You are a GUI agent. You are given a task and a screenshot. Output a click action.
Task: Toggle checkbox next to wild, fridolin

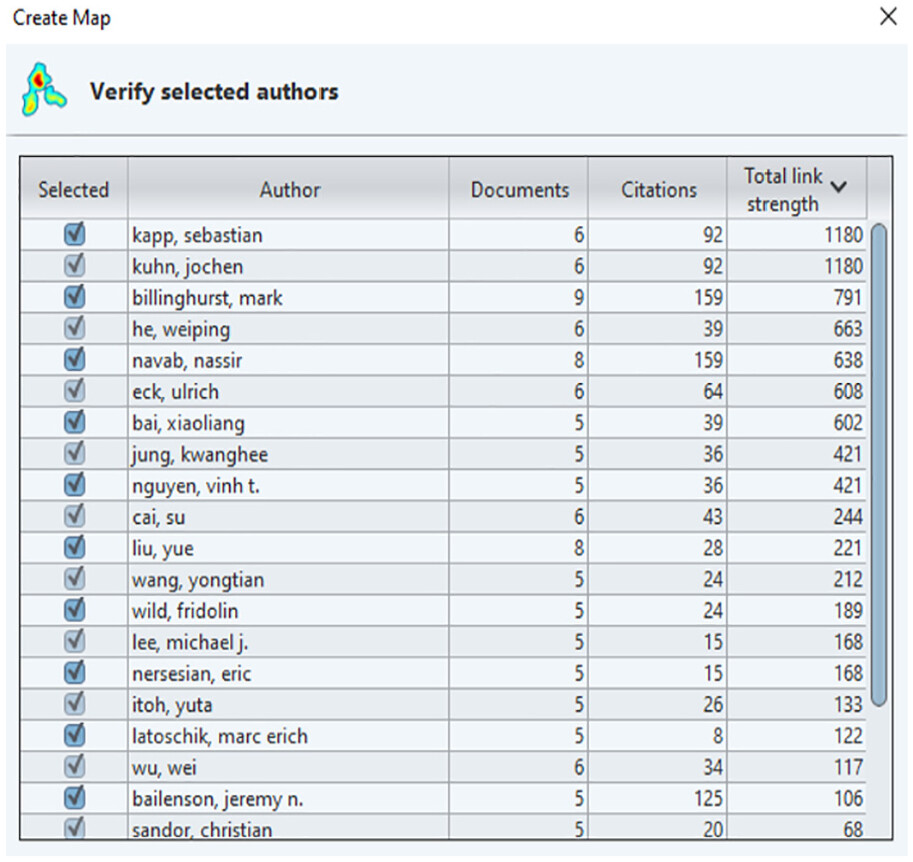coord(74,610)
